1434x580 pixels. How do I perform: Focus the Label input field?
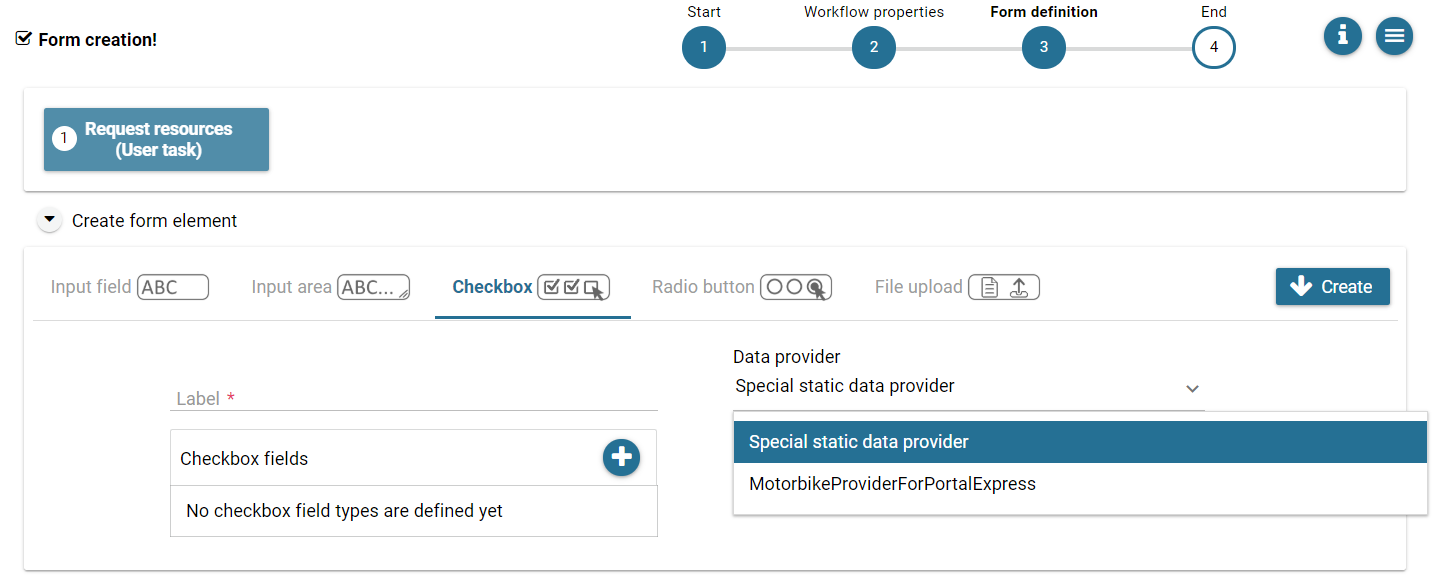point(414,398)
